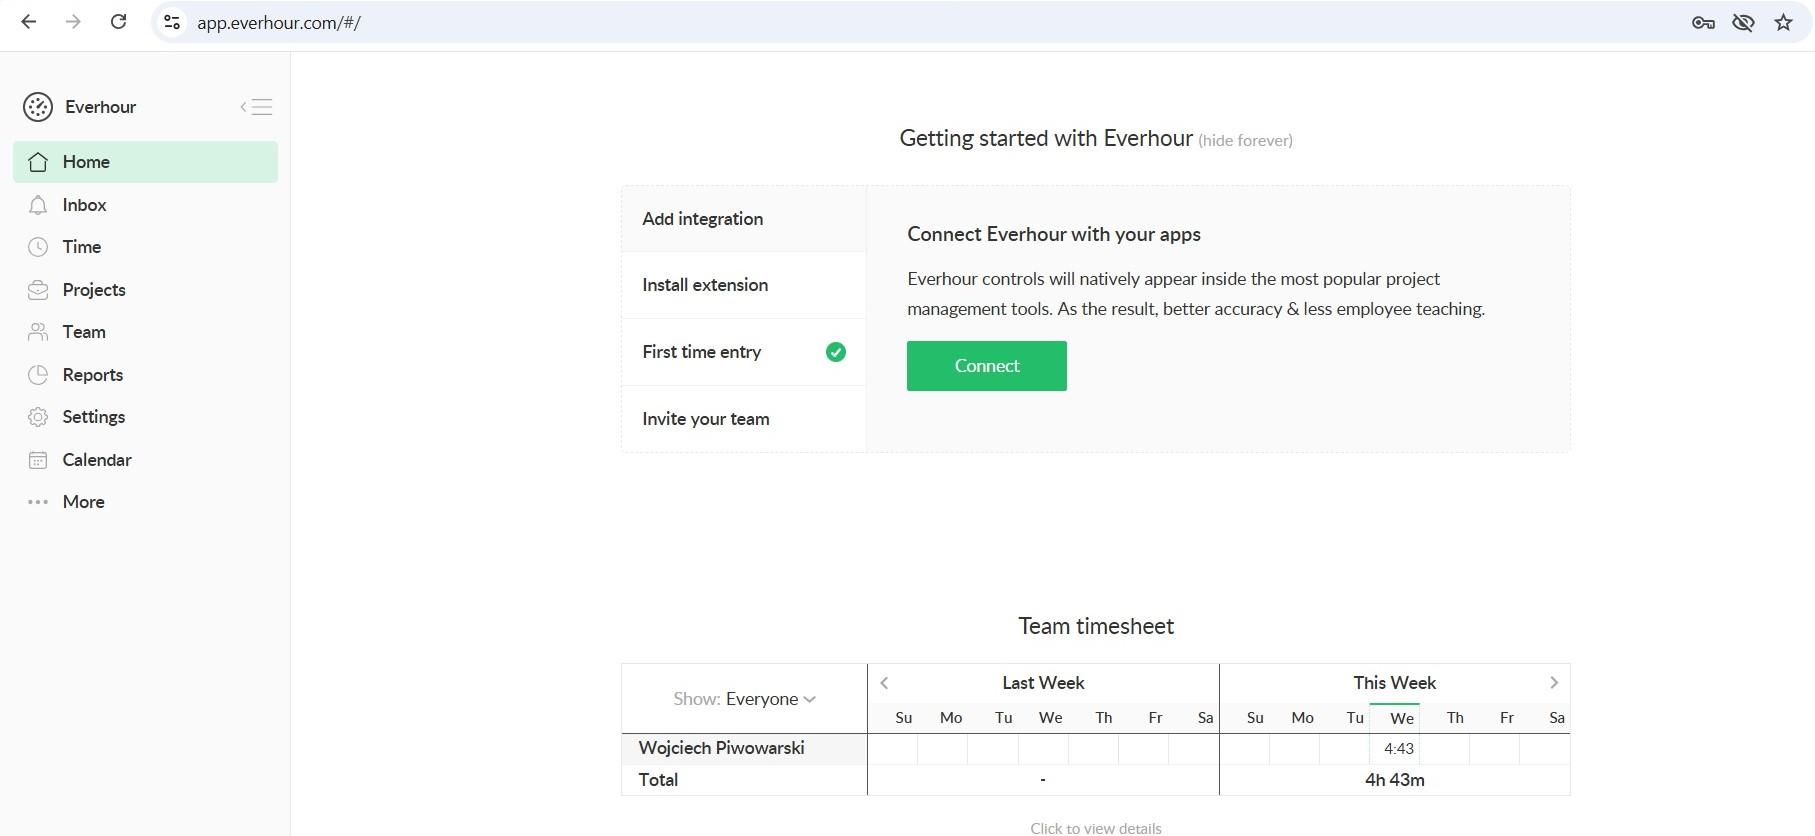This screenshot has height=836, width=1815.
Task: Open the Home menu item
Action: [x=145, y=162]
